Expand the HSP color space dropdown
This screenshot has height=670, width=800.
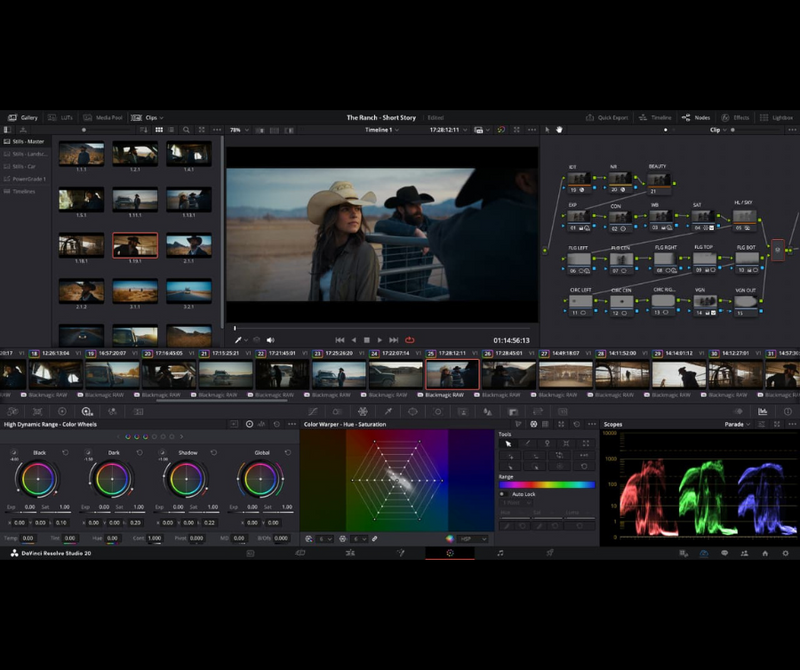(x=473, y=539)
